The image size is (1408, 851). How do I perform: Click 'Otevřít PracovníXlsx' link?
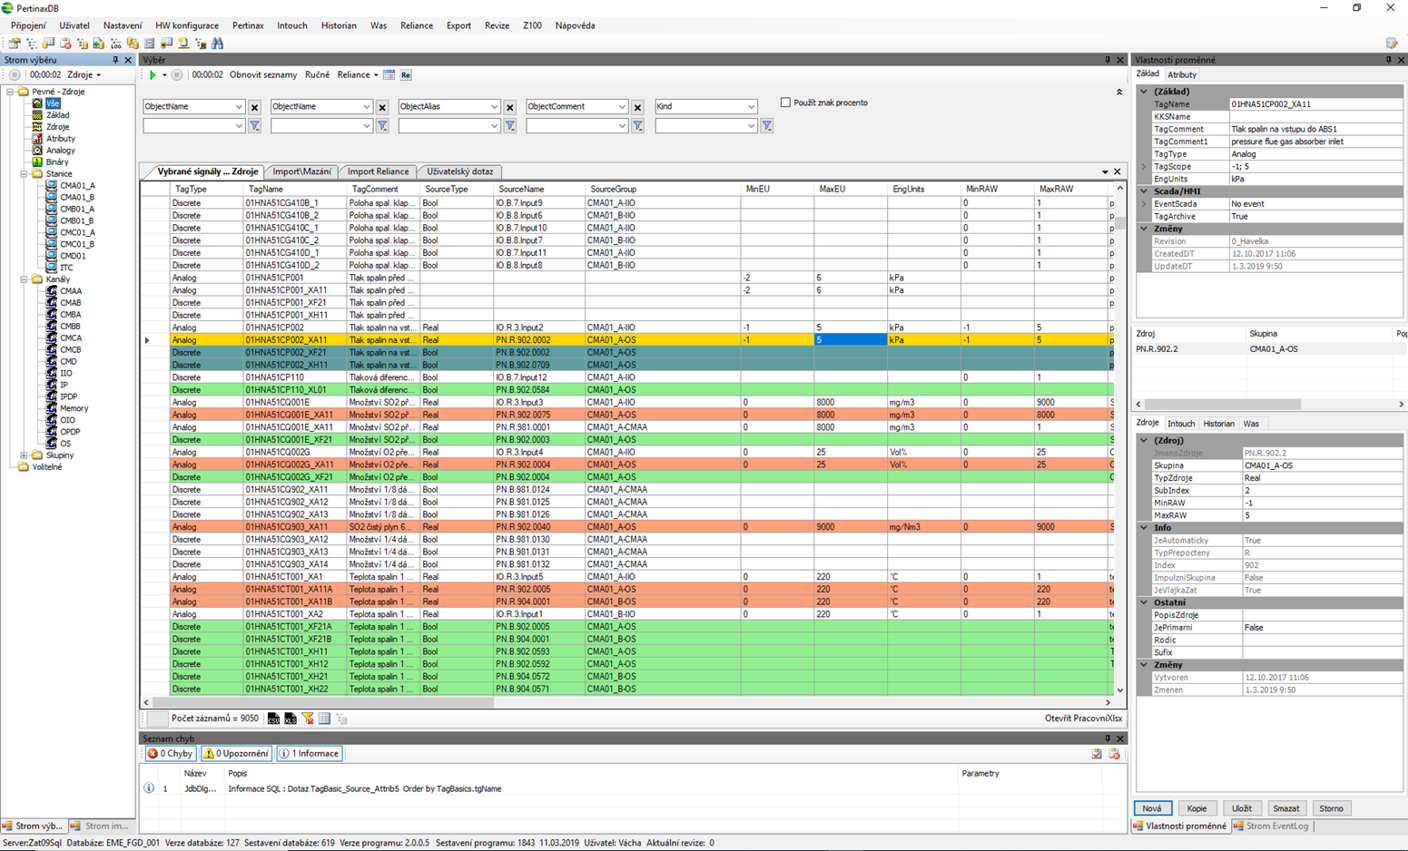click(x=1083, y=718)
